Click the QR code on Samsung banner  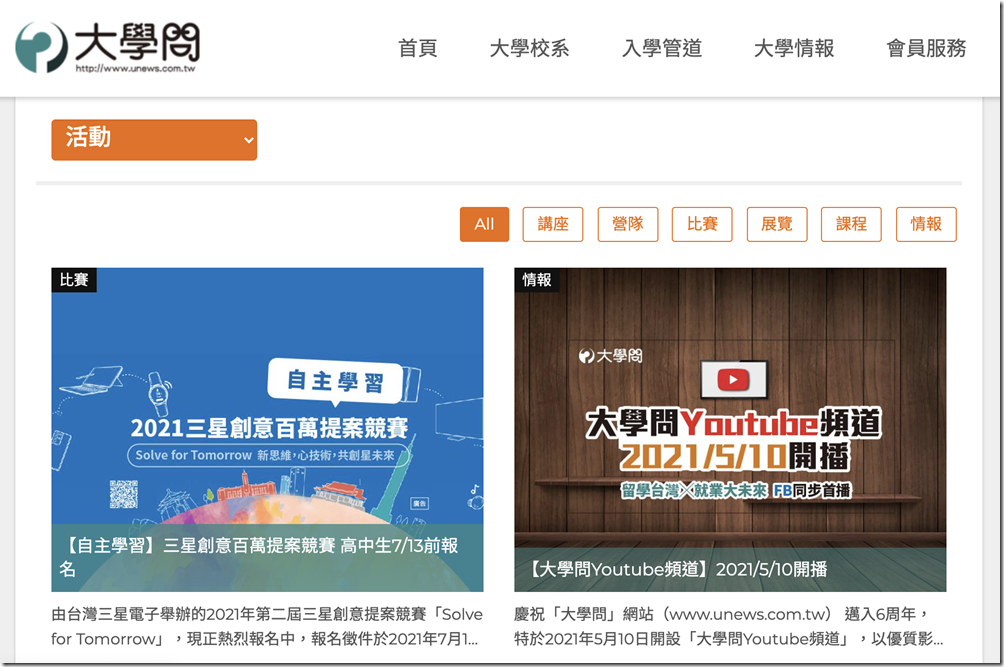123,494
